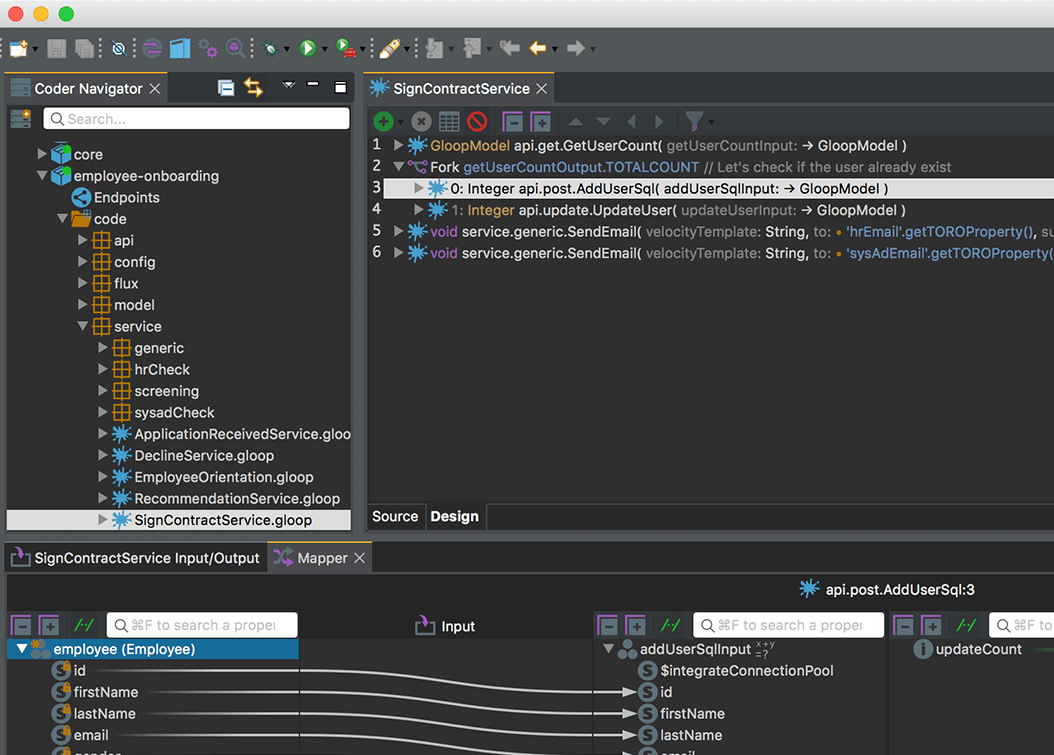Click the Coder Navigator Search field
1054x755 pixels.
[196, 119]
